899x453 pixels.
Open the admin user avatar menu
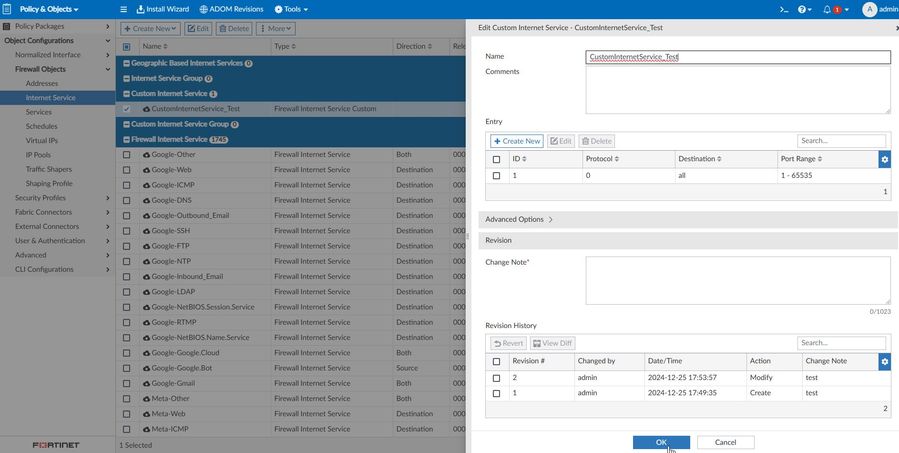pos(869,9)
